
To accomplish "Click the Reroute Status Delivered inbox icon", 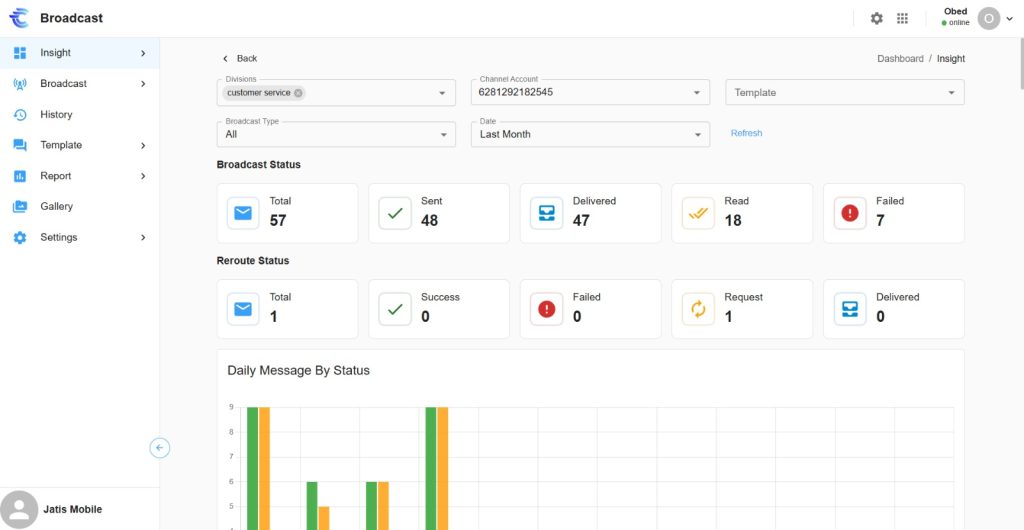I will click(850, 309).
